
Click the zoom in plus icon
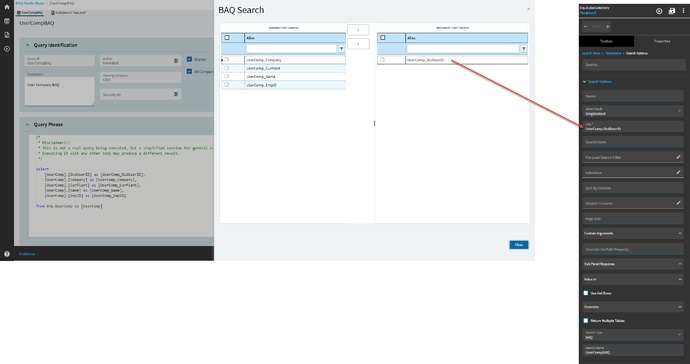click(608, 26)
